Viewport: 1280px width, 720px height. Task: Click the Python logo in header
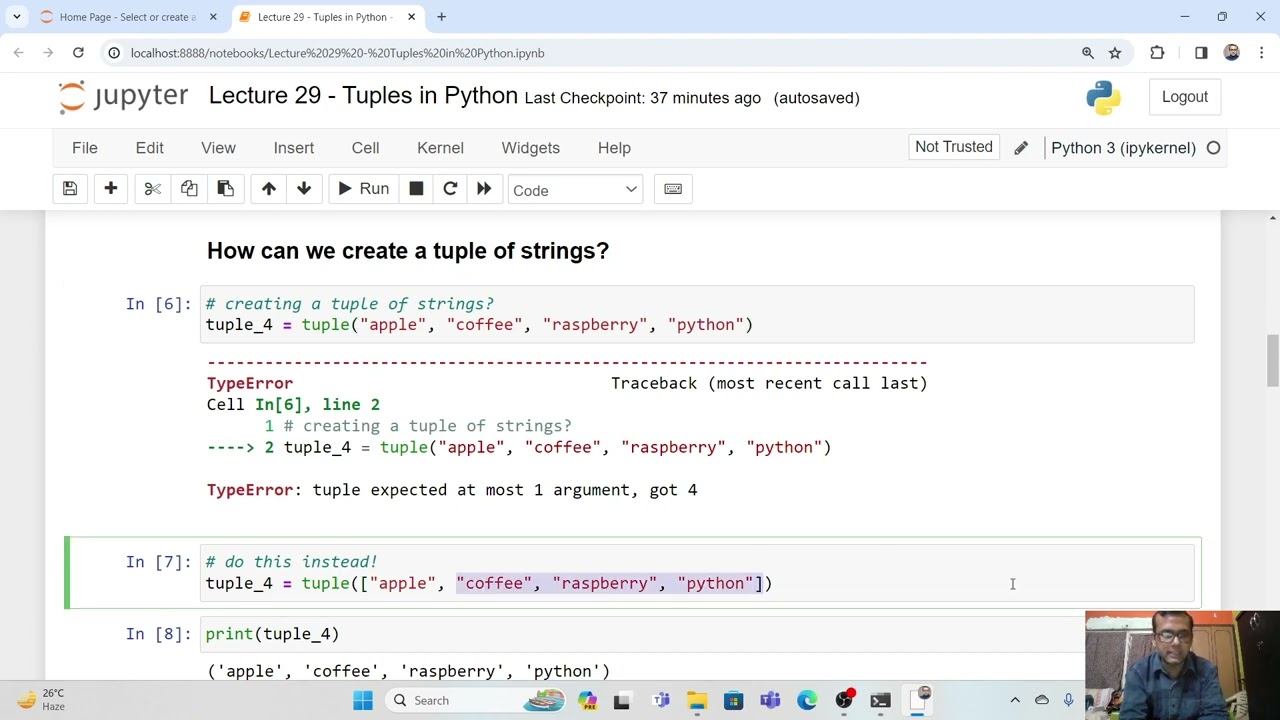pyautogui.click(x=1104, y=97)
